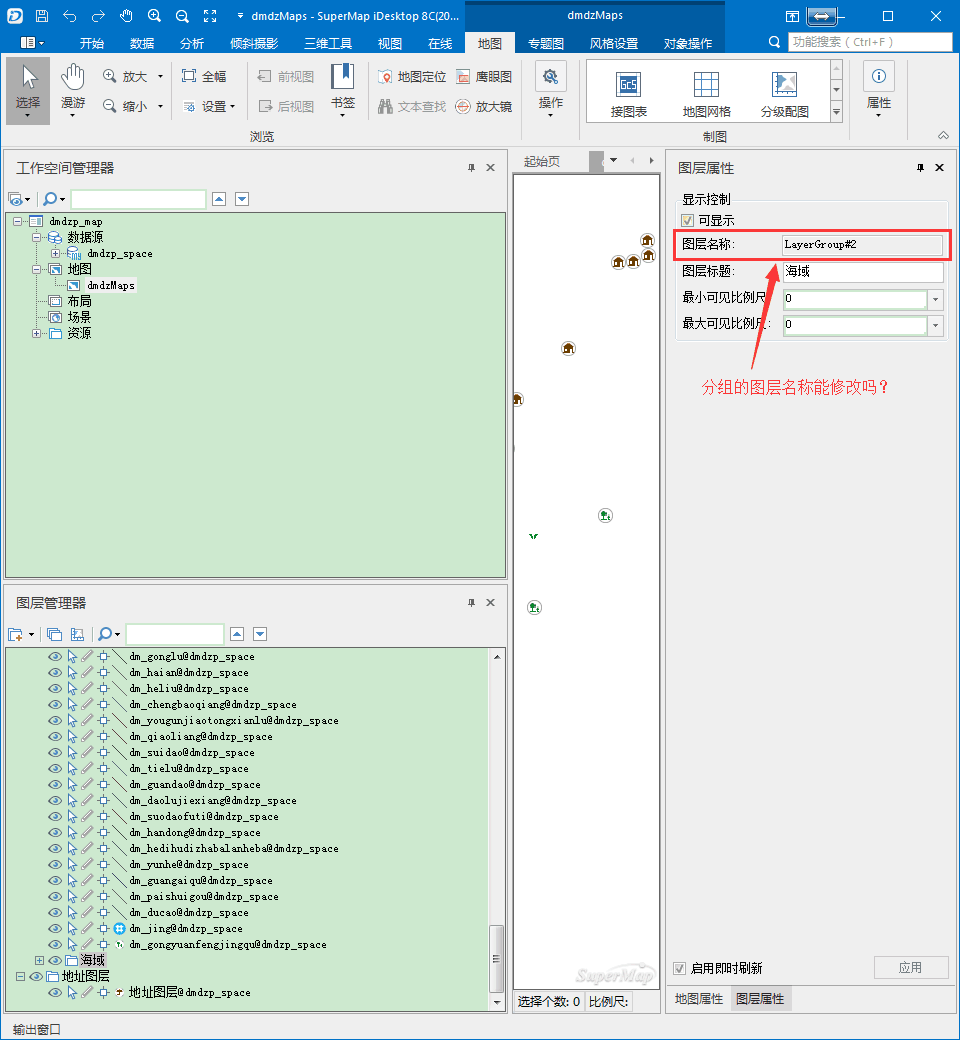Hide the dm_haian@dmdzp_space layer

click(x=55, y=673)
